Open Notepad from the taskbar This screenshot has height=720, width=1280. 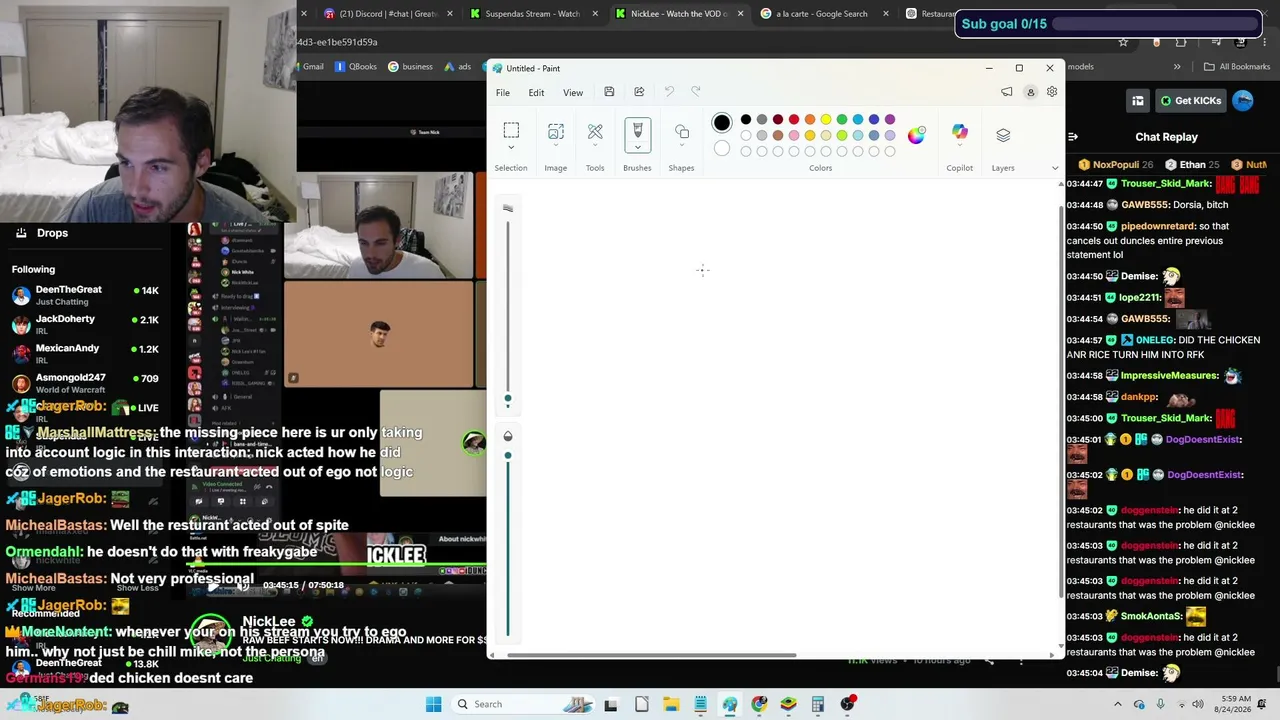700,704
